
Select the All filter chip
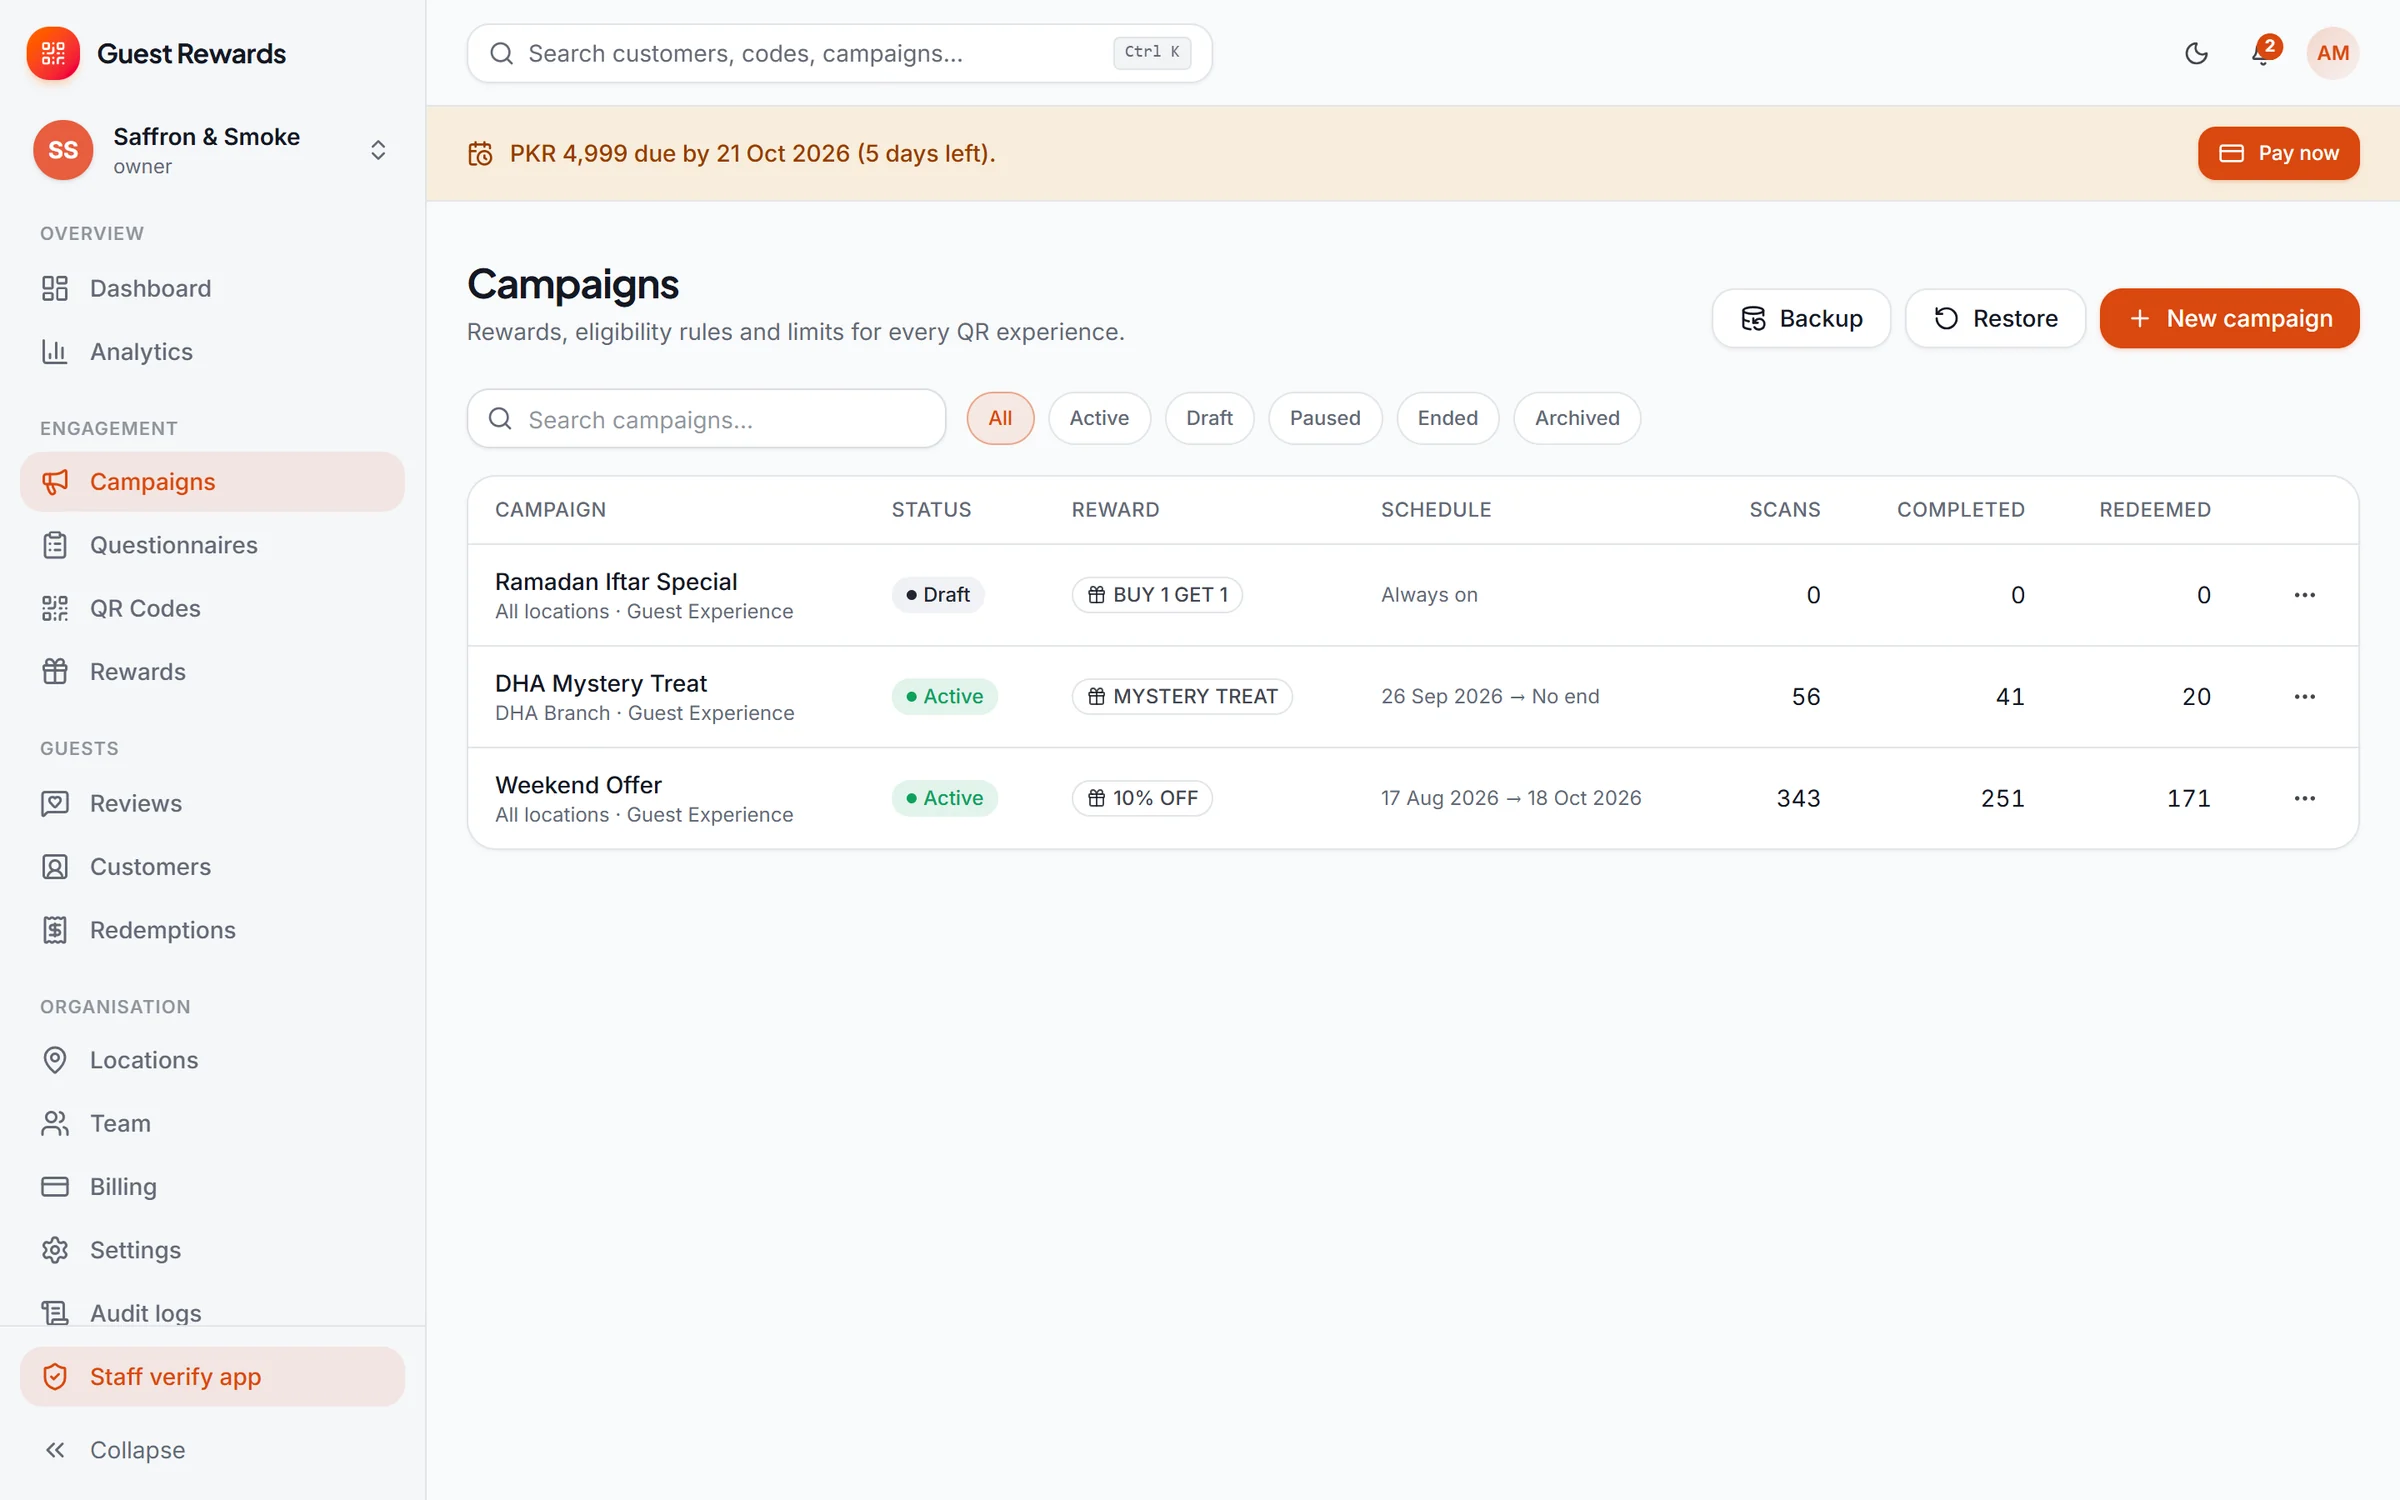[1000, 418]
